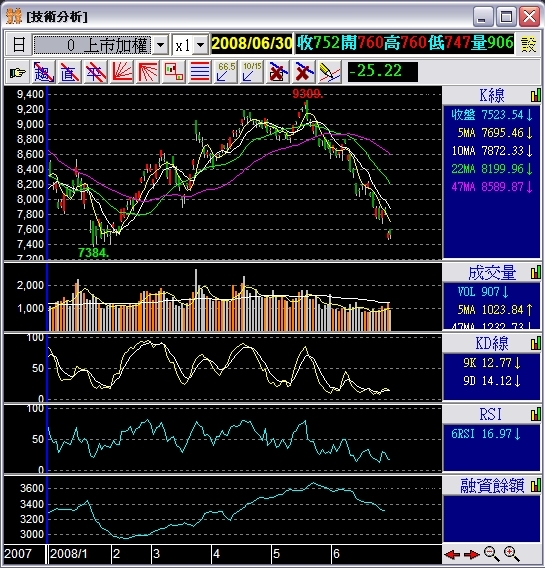Select the red fan lines tool
This screenshot has width=545, height=568.
point(121,72)
